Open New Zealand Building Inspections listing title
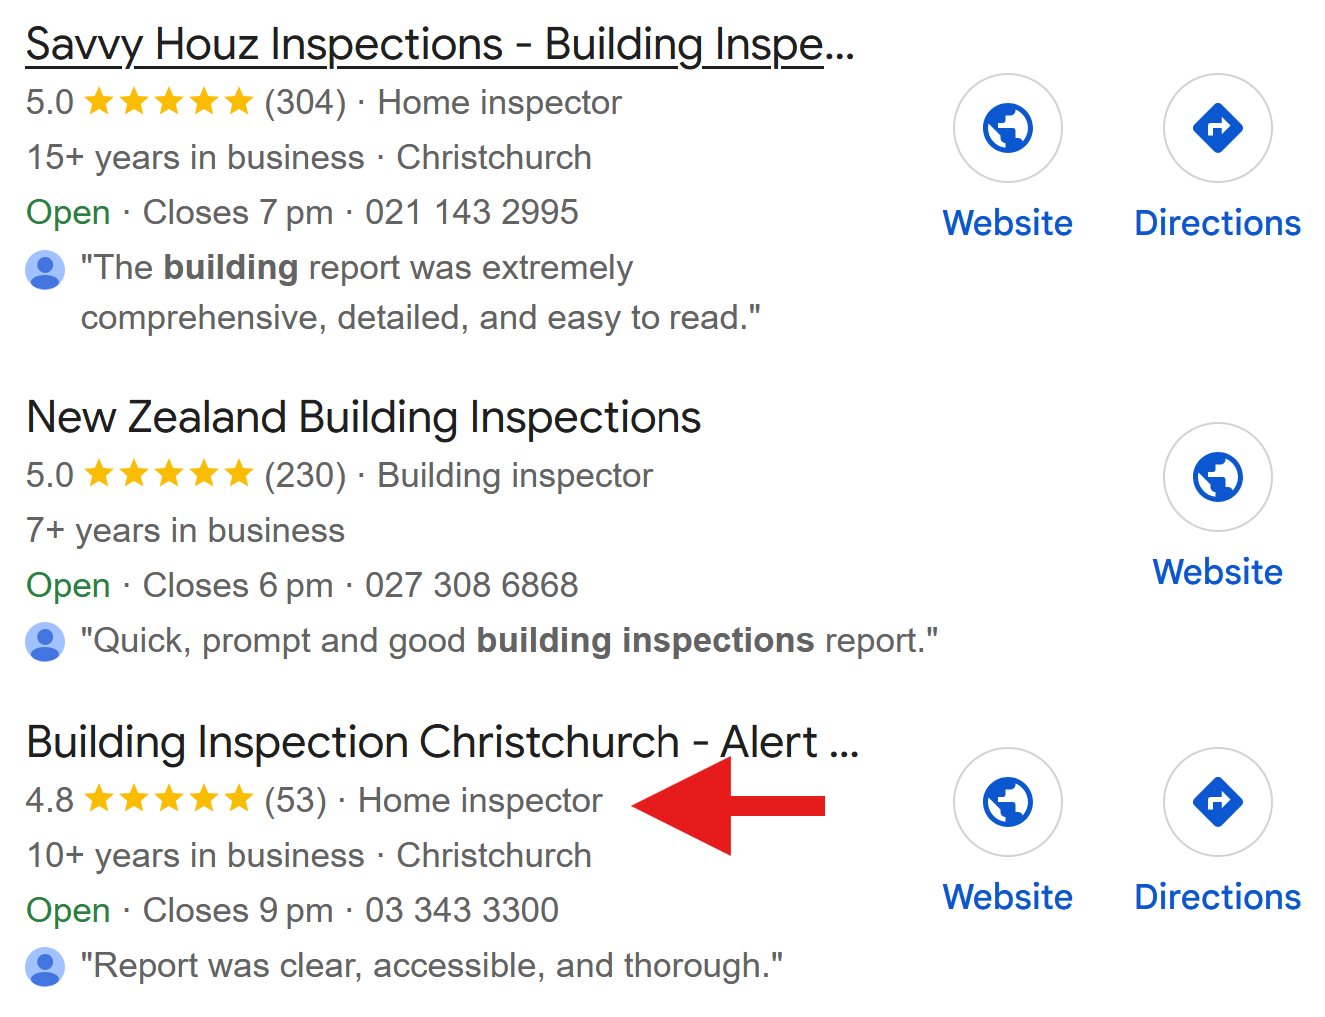 [x=364, y=417]
